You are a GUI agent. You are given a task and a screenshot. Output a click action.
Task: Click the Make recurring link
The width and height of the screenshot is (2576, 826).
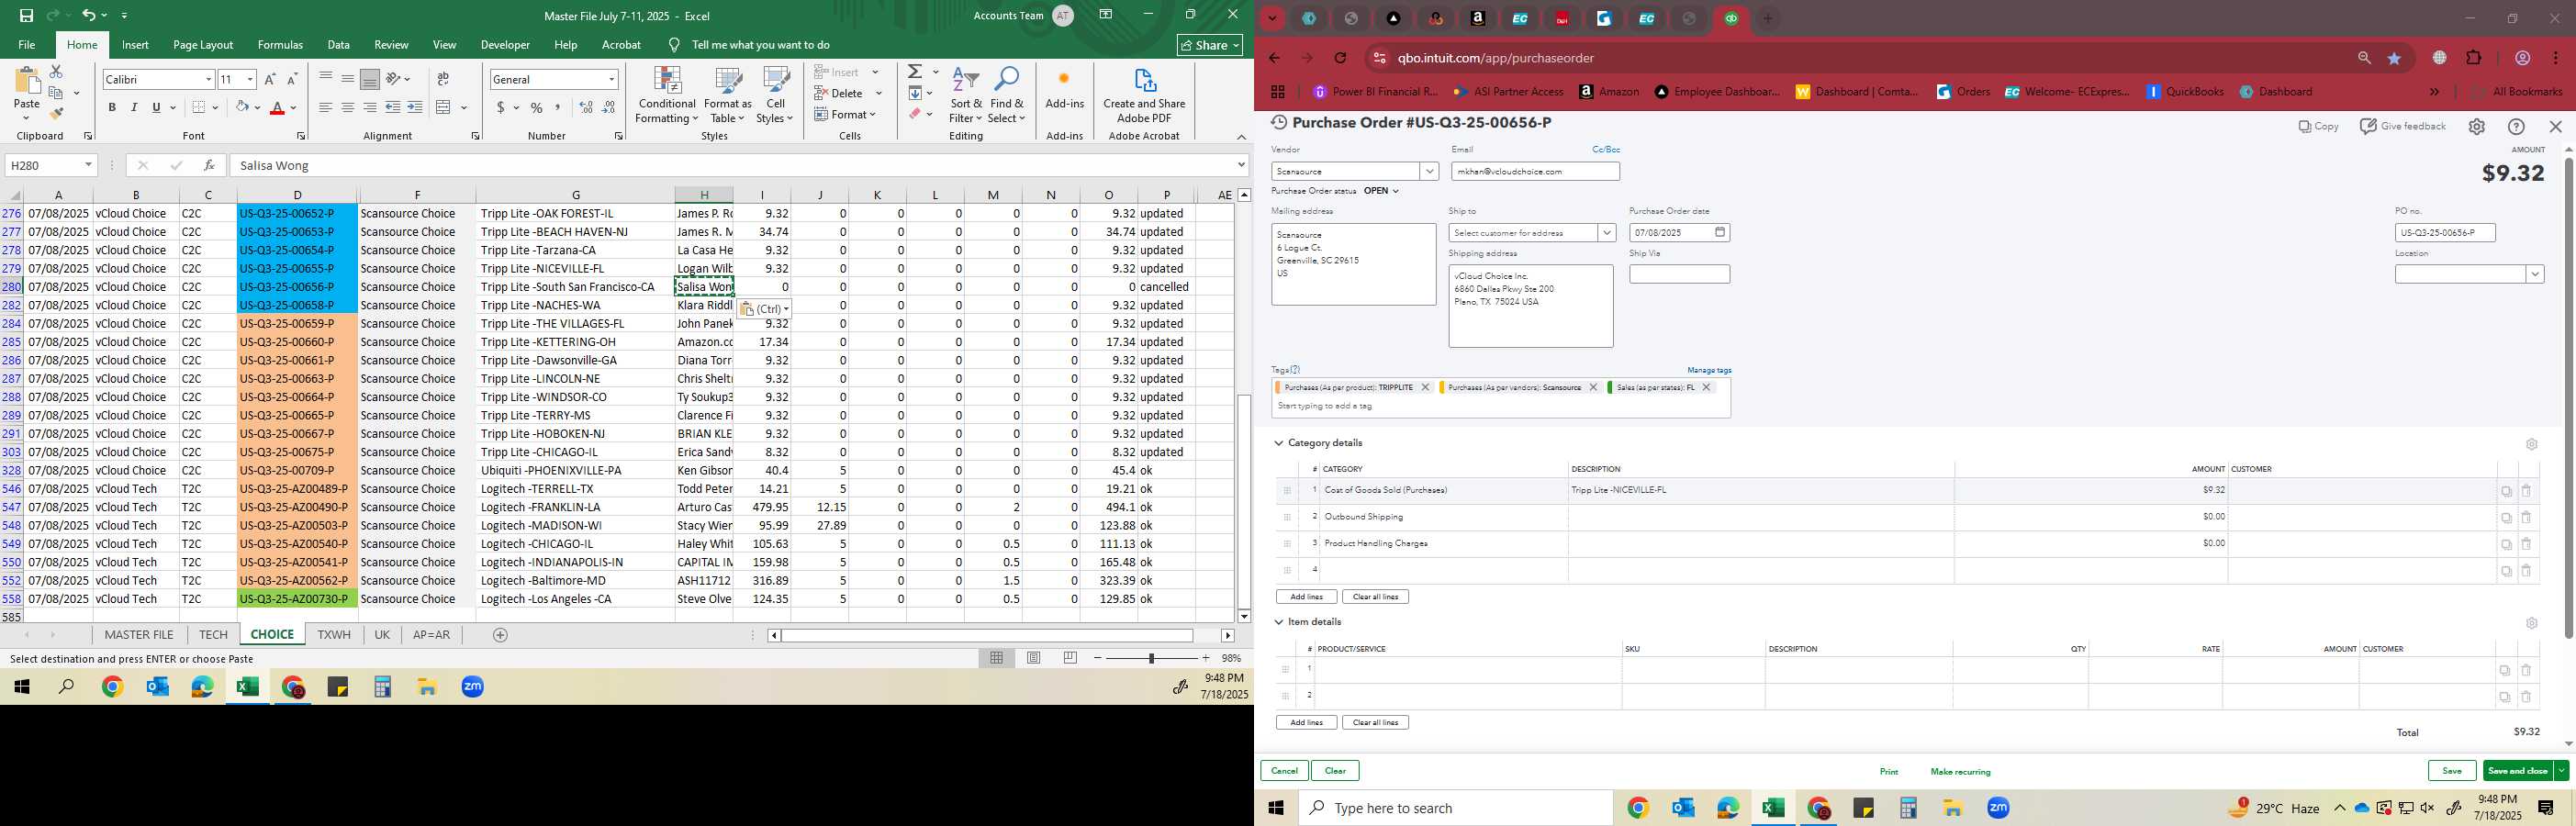pos(1960,772)
